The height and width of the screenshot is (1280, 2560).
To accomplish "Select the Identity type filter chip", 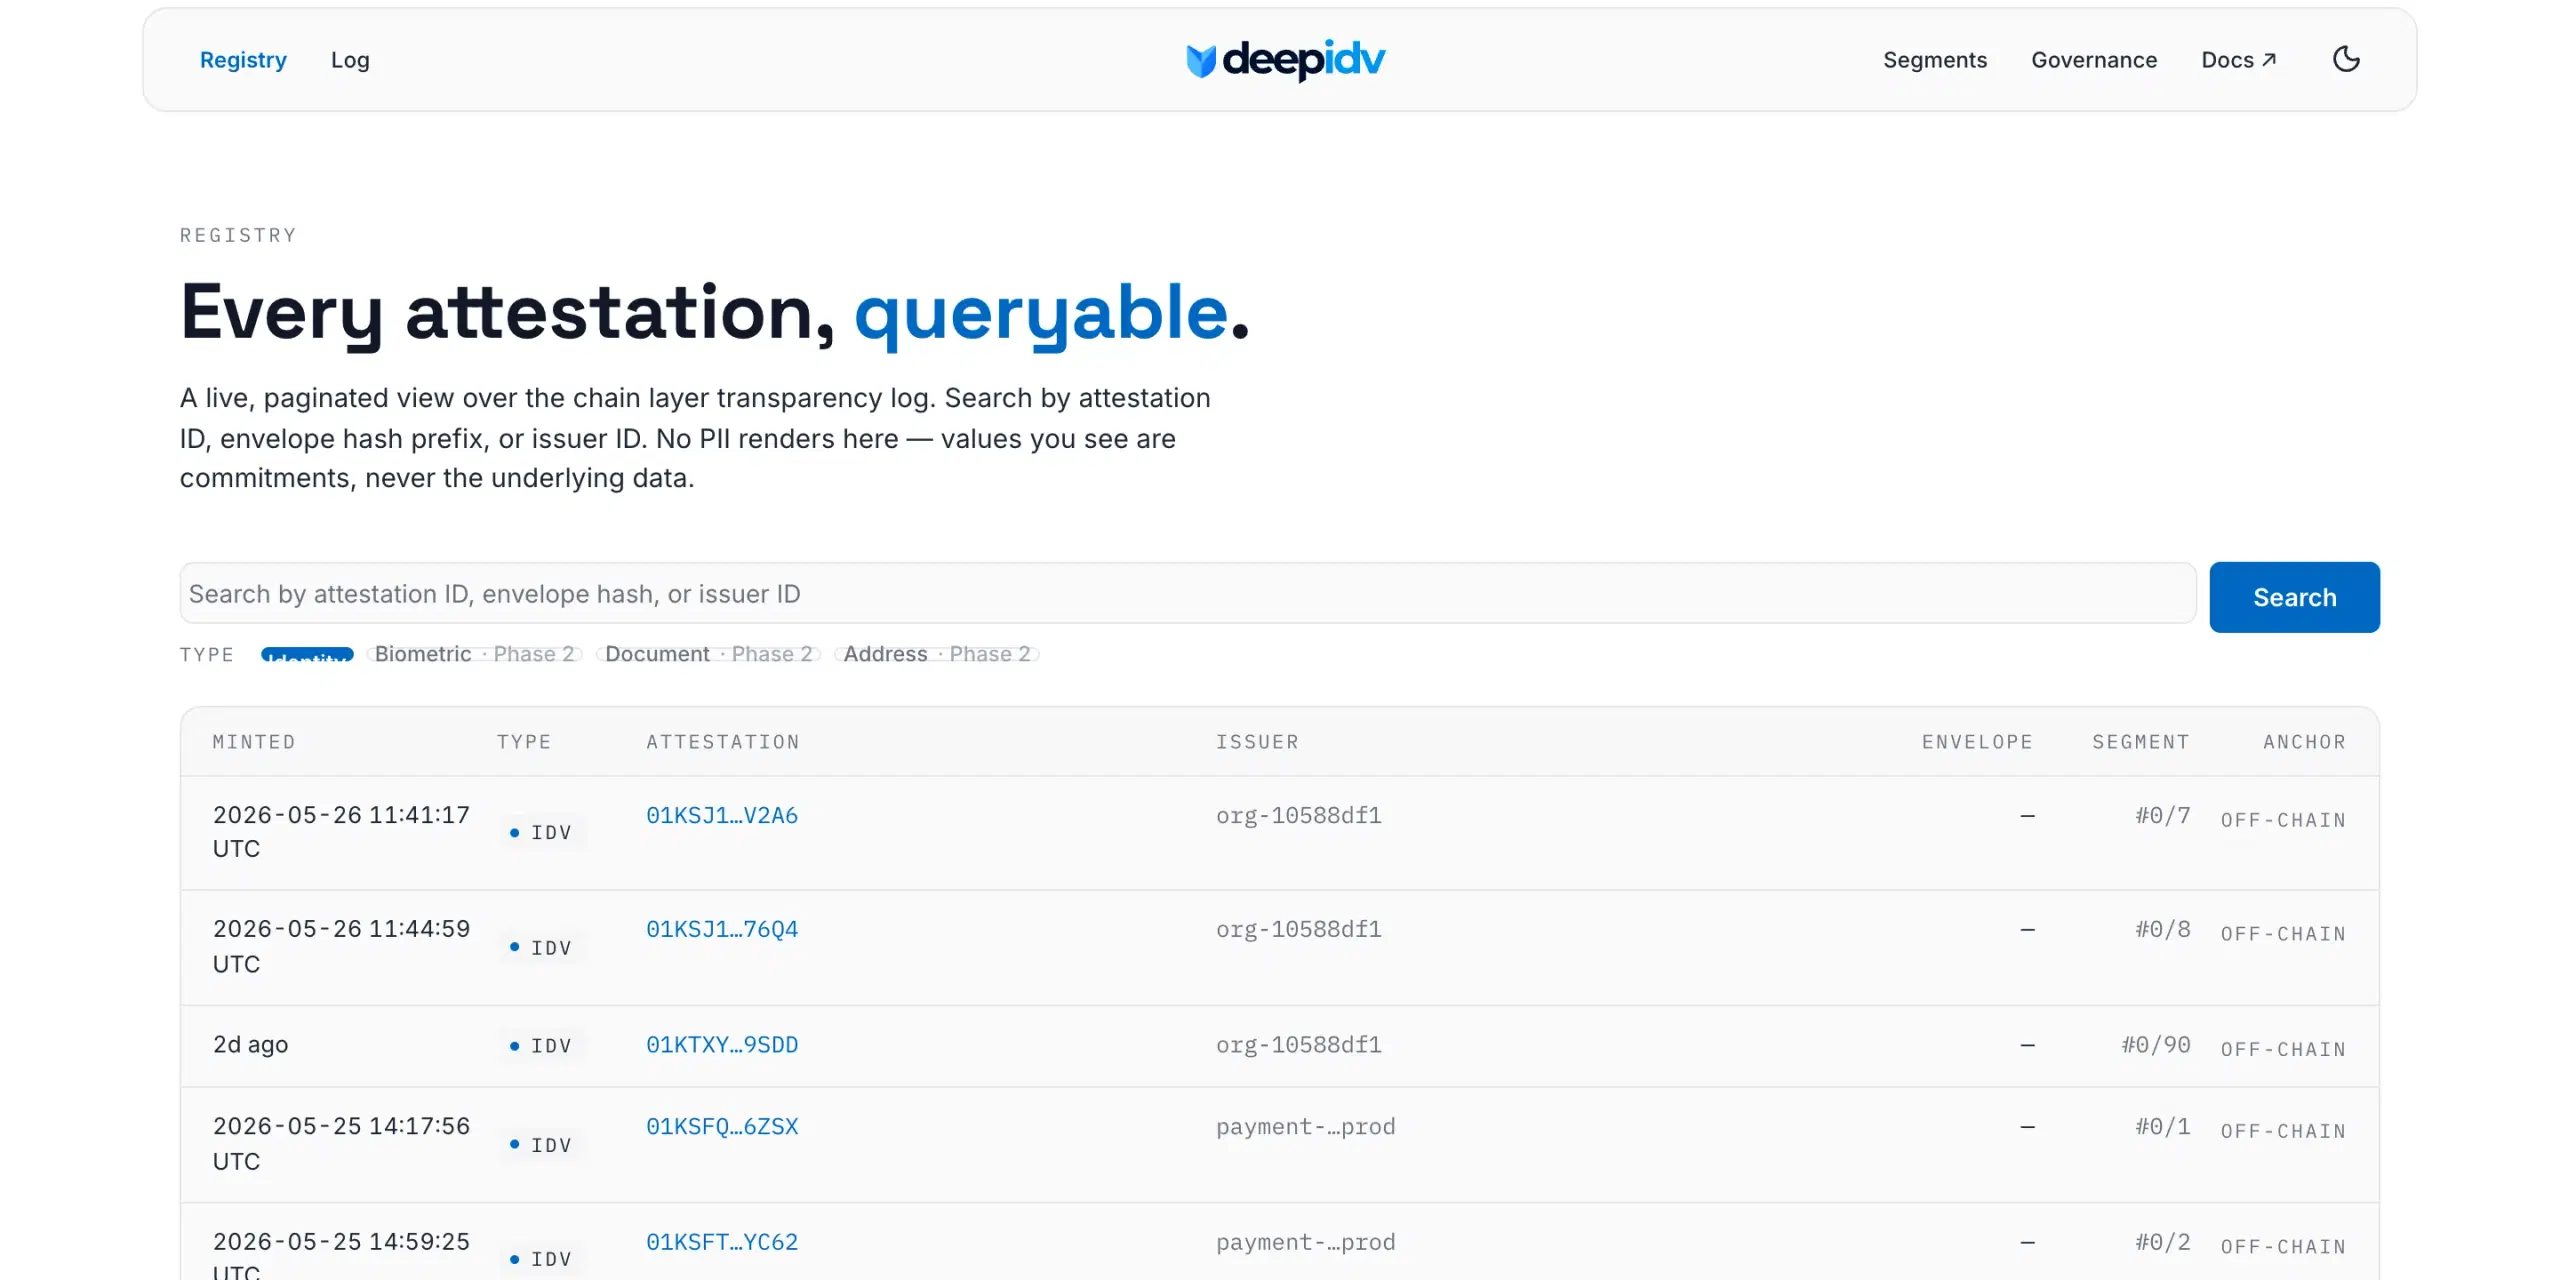I will click(x=307, y=654).
